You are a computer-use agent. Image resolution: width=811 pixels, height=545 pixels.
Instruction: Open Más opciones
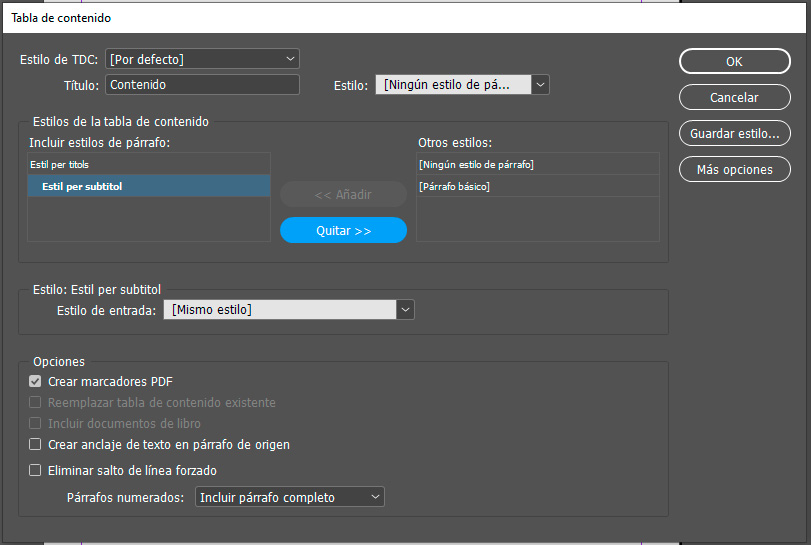[x=734, y=169]
